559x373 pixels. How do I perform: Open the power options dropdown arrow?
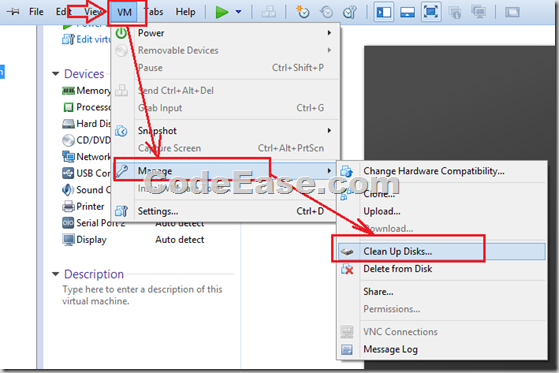pyautogui.click(x=239, y=12)
